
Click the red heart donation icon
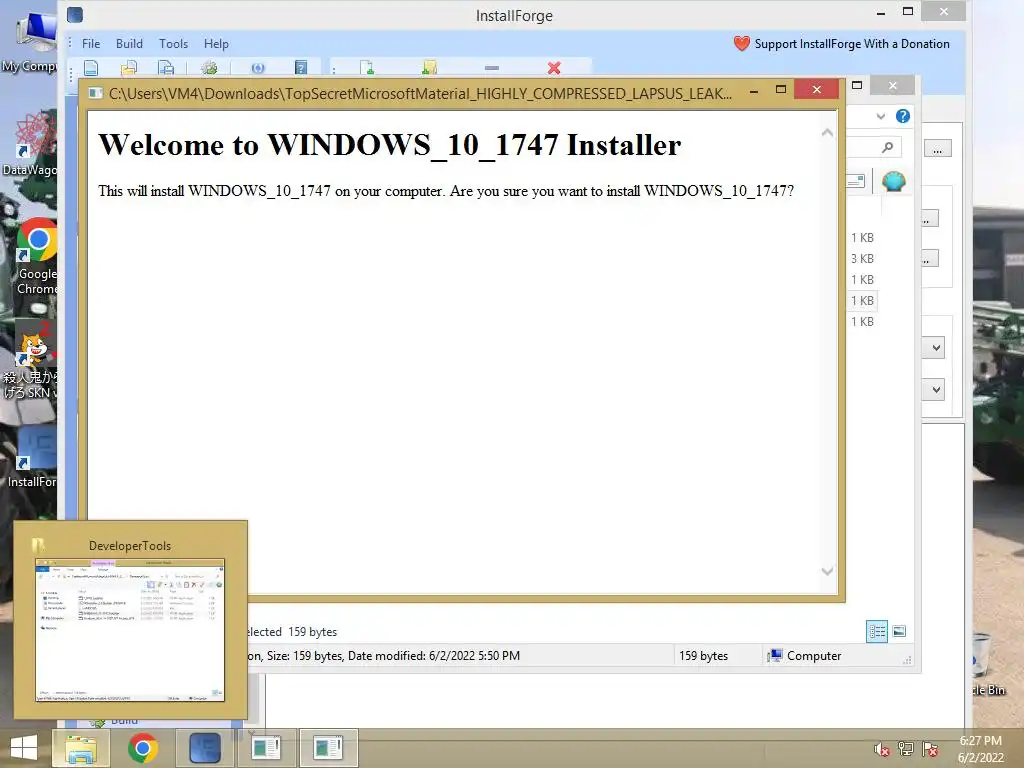pyautogui.click(x=741, y=44)
